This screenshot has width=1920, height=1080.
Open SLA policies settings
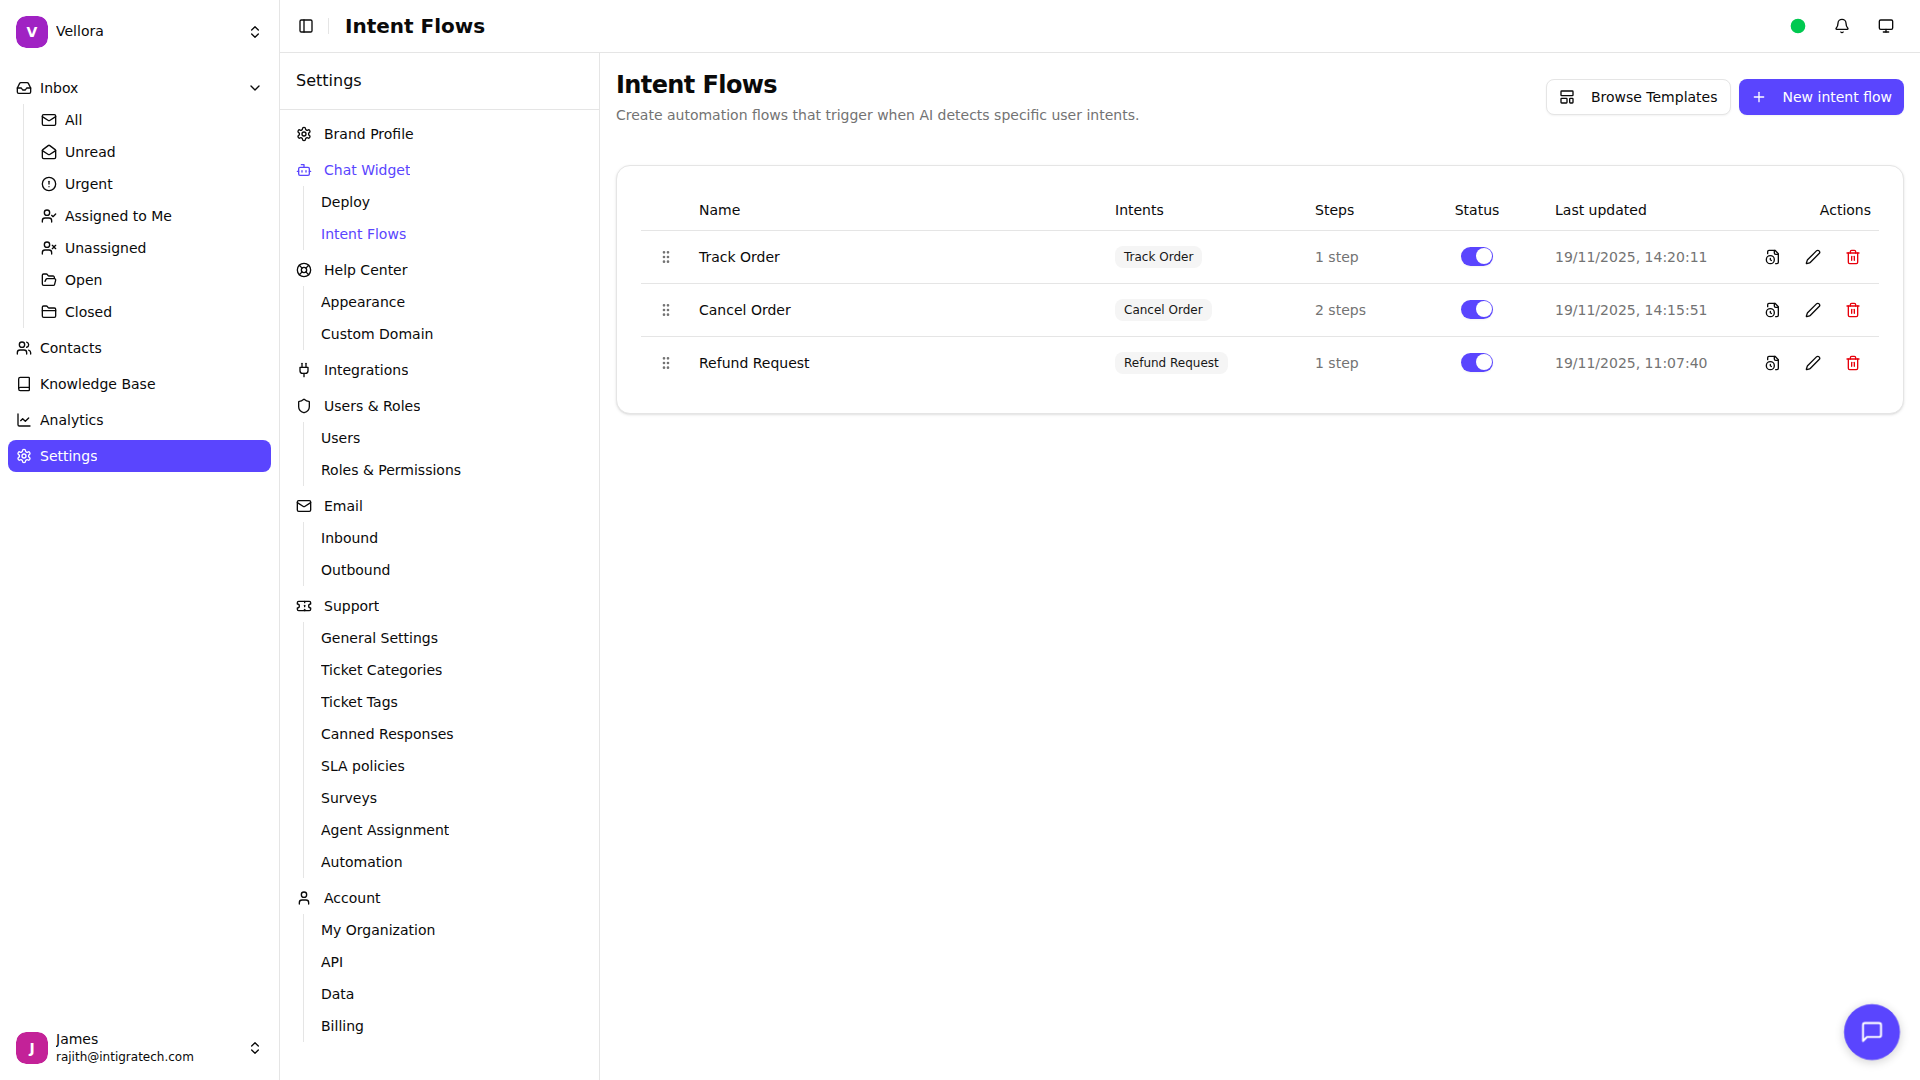coord(363,766)
